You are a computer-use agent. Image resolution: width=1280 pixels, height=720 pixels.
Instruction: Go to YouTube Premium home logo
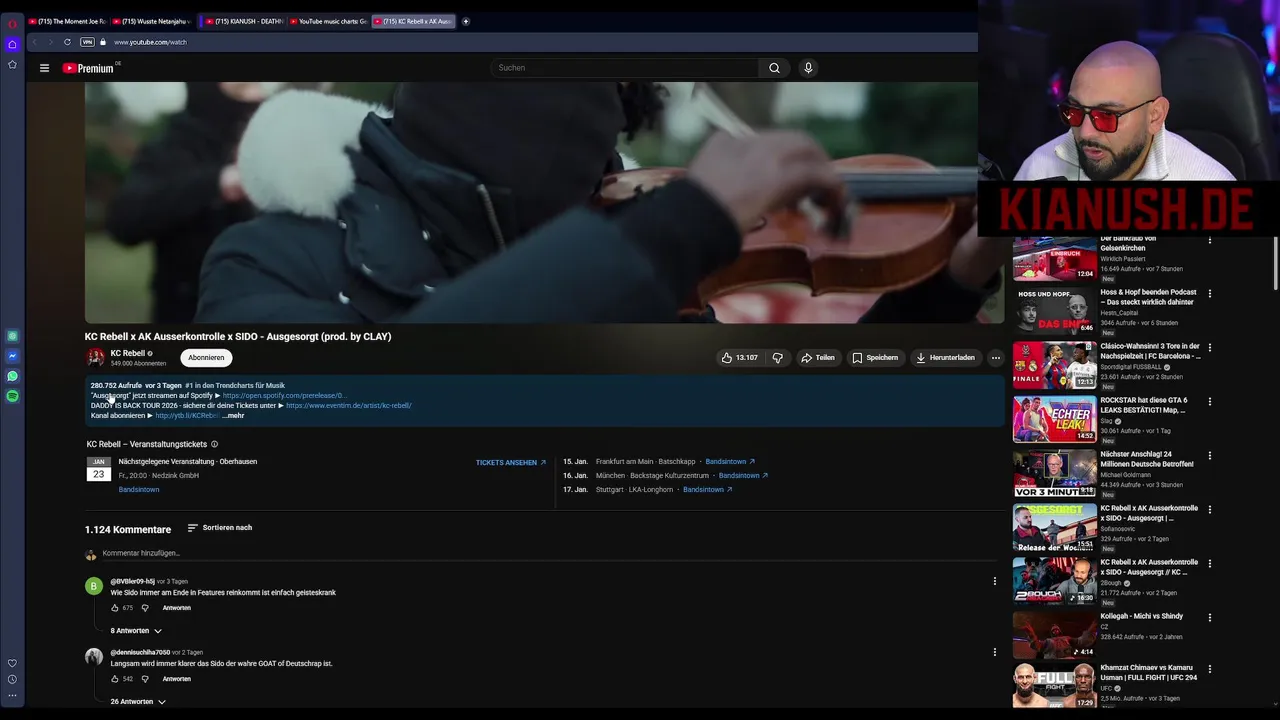90,68
